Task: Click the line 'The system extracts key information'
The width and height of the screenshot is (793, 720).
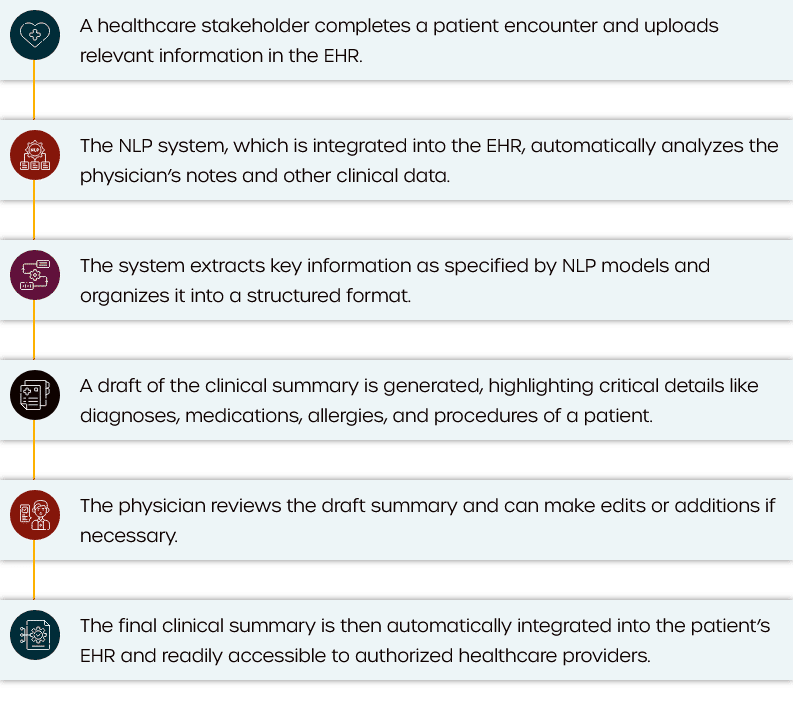Action: [x=395, y=266]
